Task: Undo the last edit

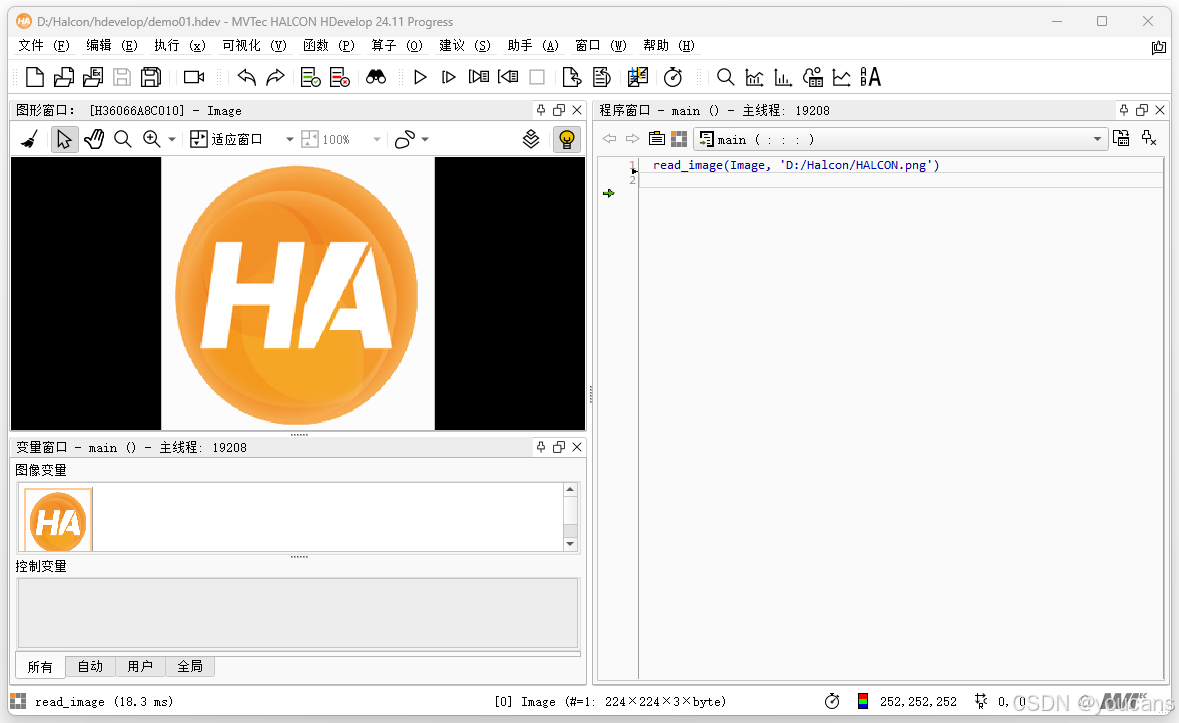Action: [247, 77]
